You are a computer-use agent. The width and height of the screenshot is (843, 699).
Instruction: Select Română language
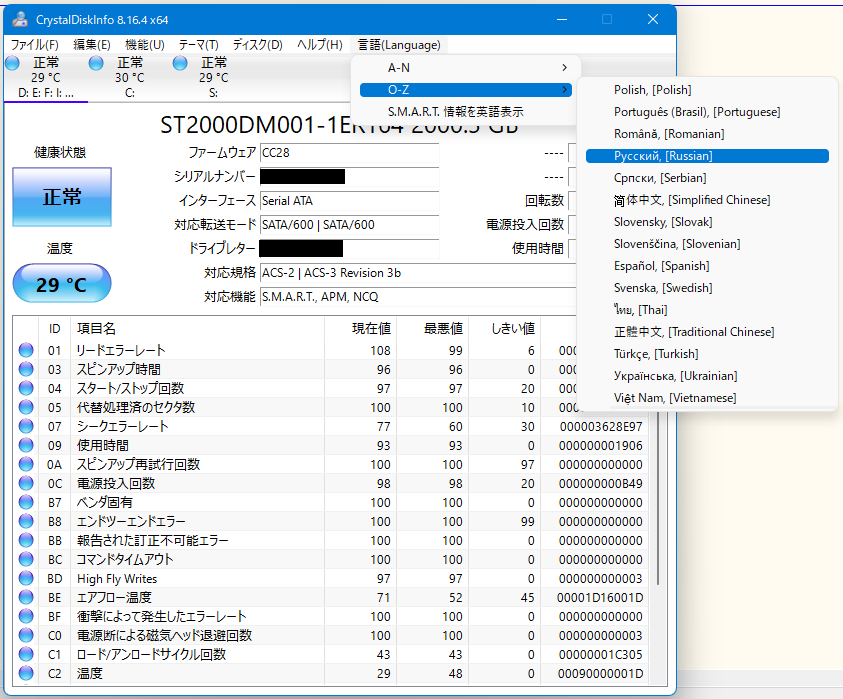[x=707, y=134]
